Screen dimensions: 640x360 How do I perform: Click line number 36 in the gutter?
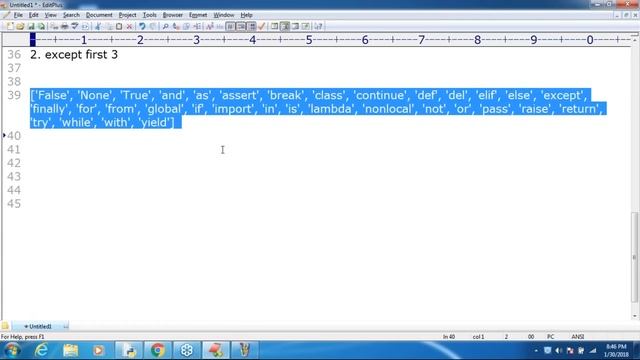click(x=14, y=55)
